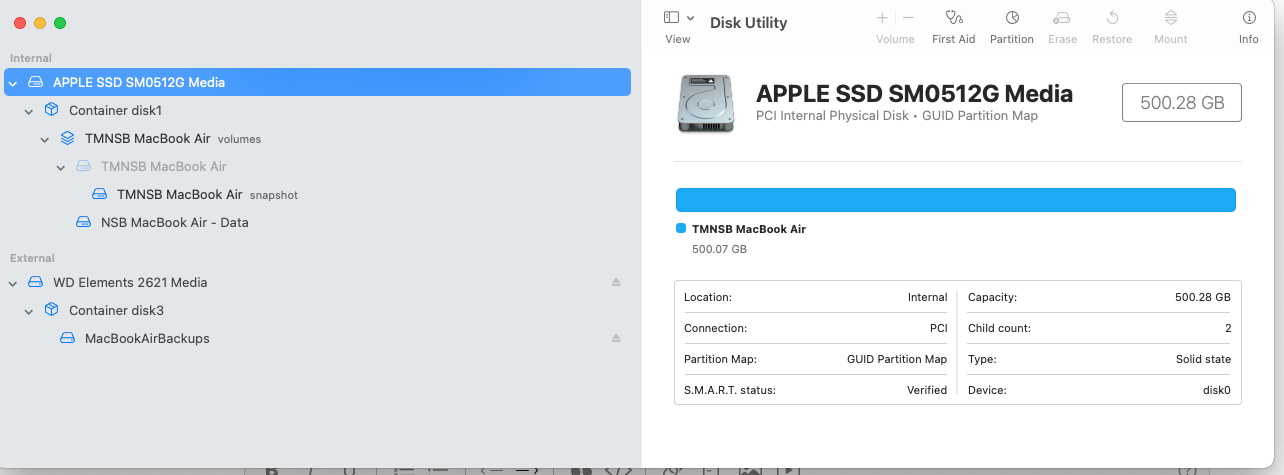Click the Type Solid state value
Viewport: 1284px width, 475px height.
coord(1203,359)
